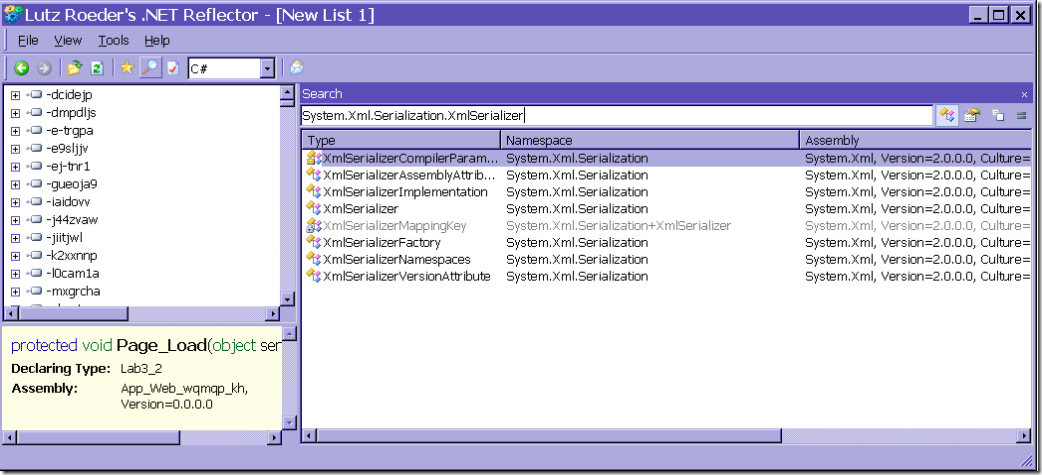Click in the search text field
This screenshot has height=475, width=1042.
[616, 116]
